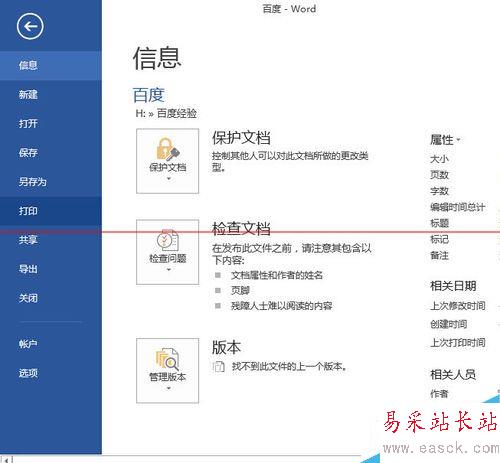Click the 大小 property label
The height and width of the screenshot is (463, 500).
439,159
